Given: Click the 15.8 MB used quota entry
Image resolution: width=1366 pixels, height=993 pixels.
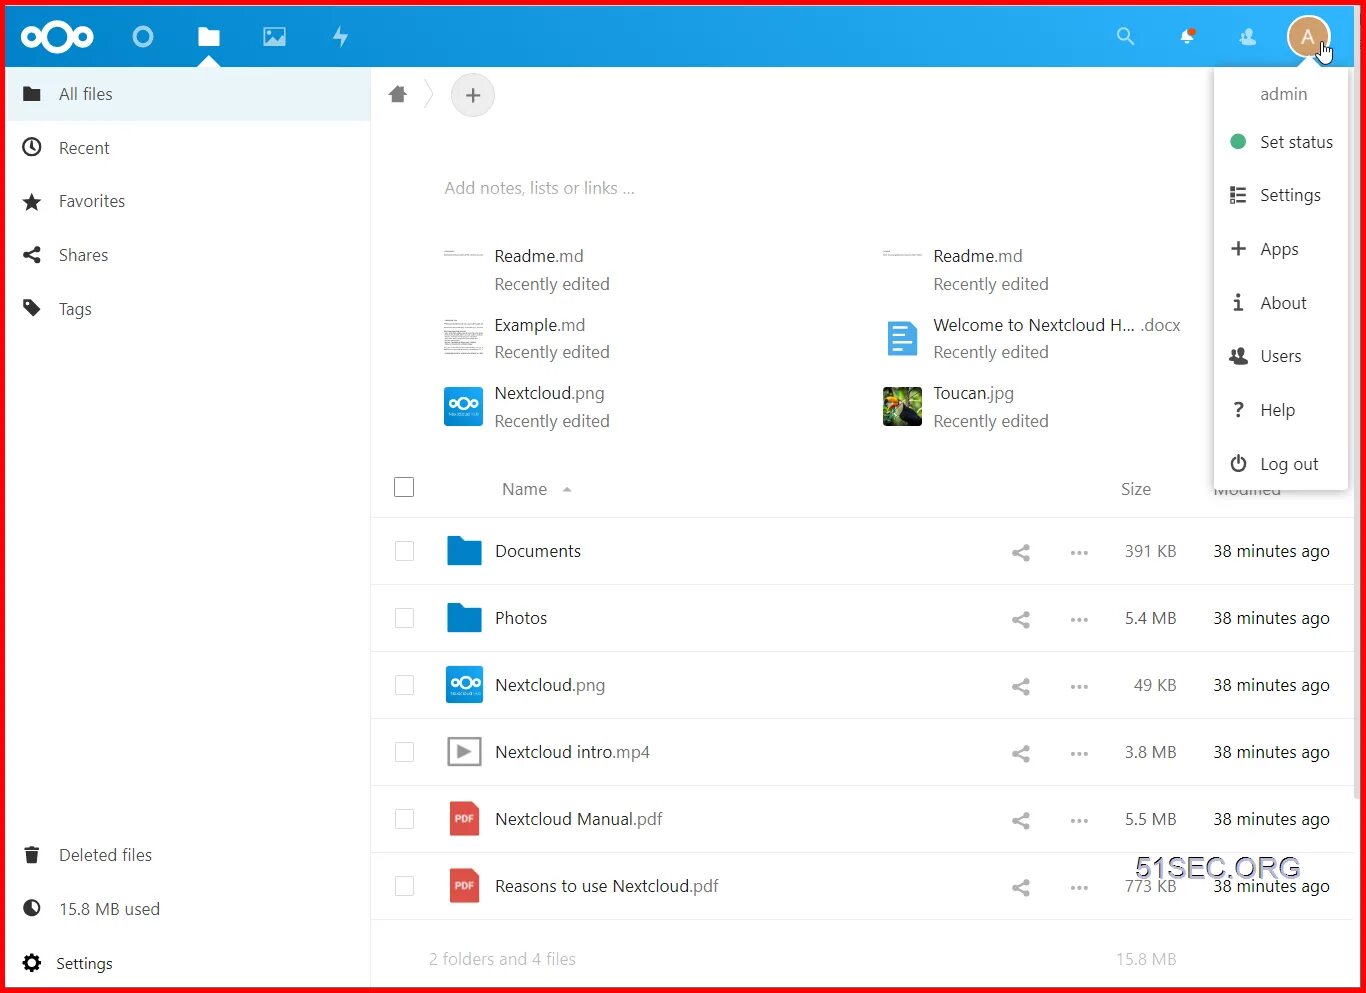Looking at the screenshot, I should [188, 909].
